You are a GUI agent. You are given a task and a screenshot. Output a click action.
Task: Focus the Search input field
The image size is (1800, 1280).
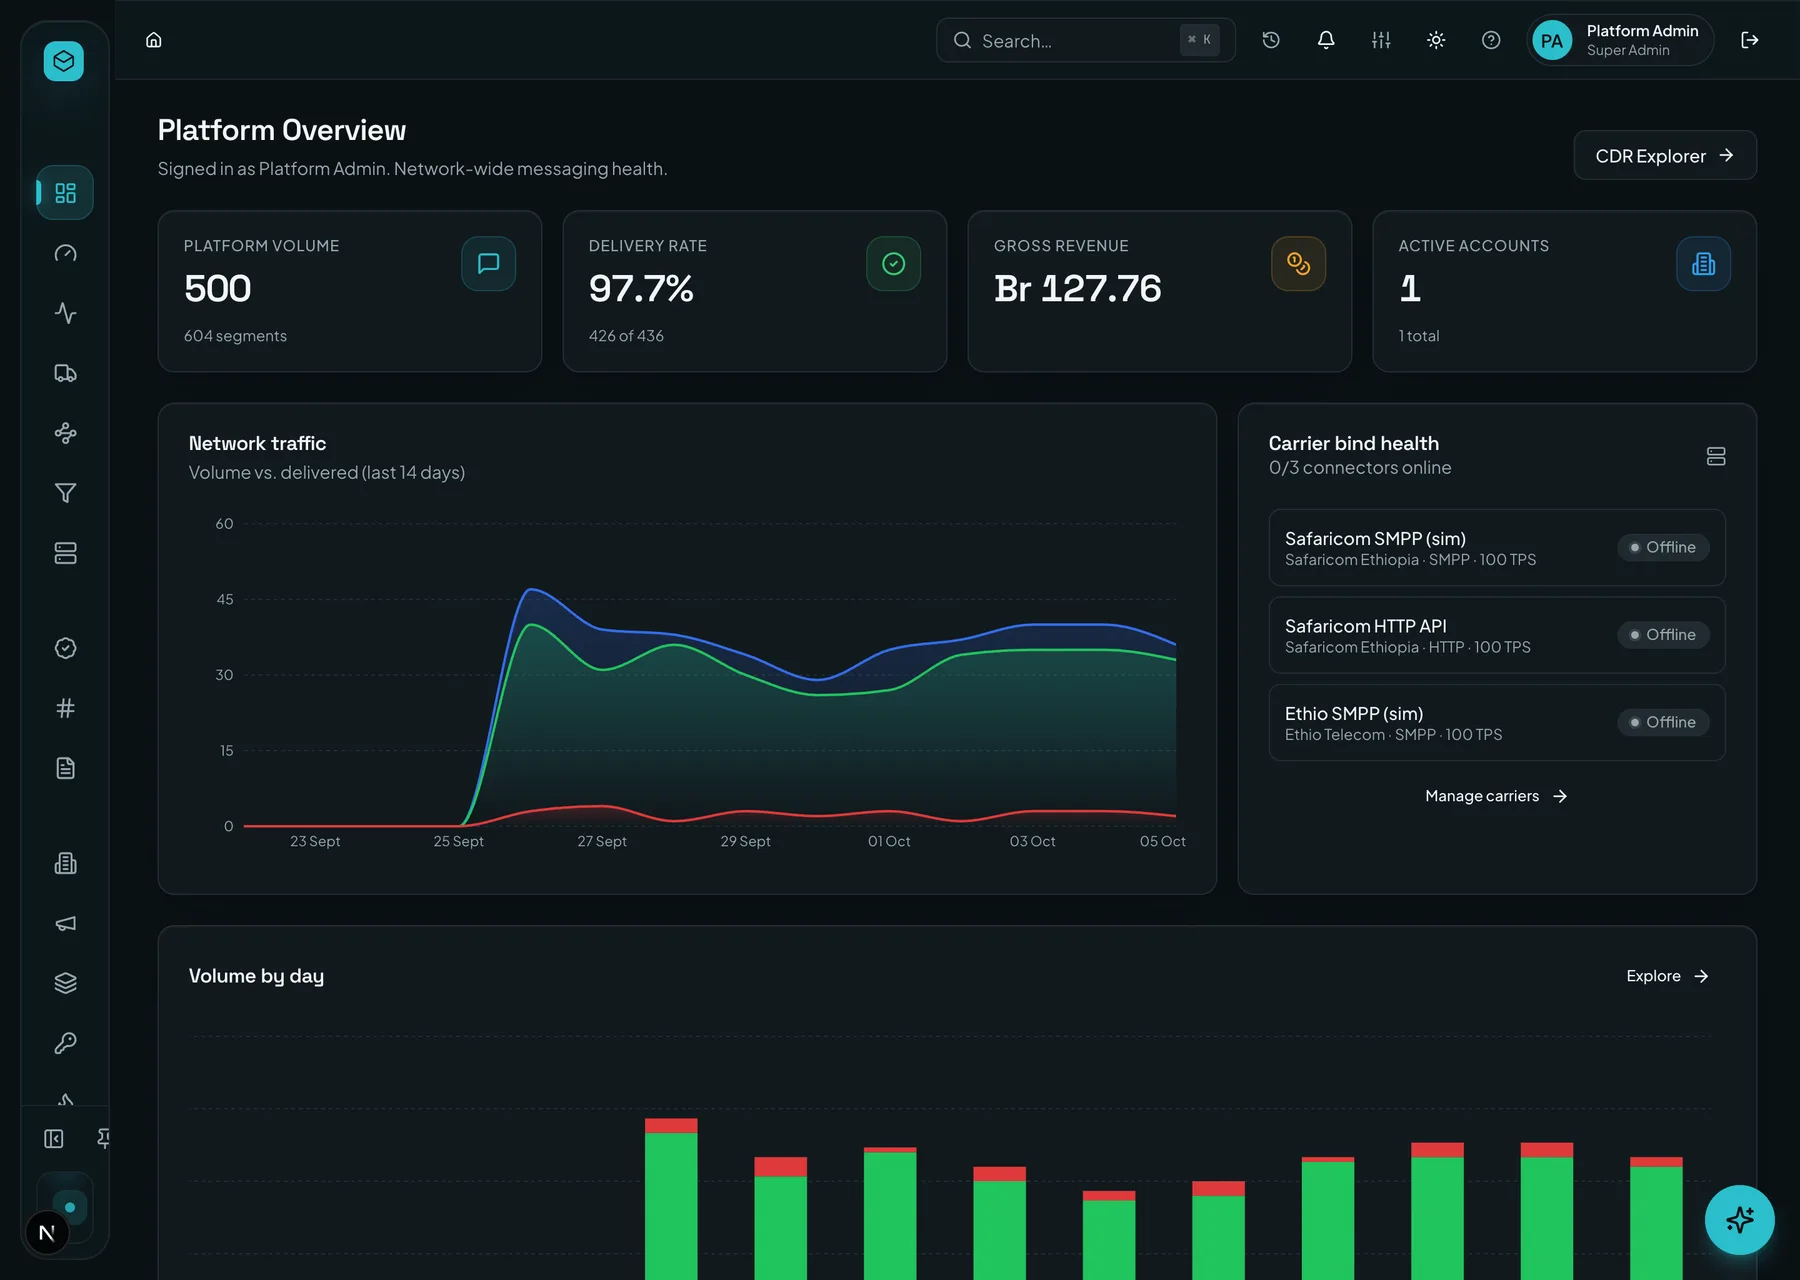[x=1086, y=40]
